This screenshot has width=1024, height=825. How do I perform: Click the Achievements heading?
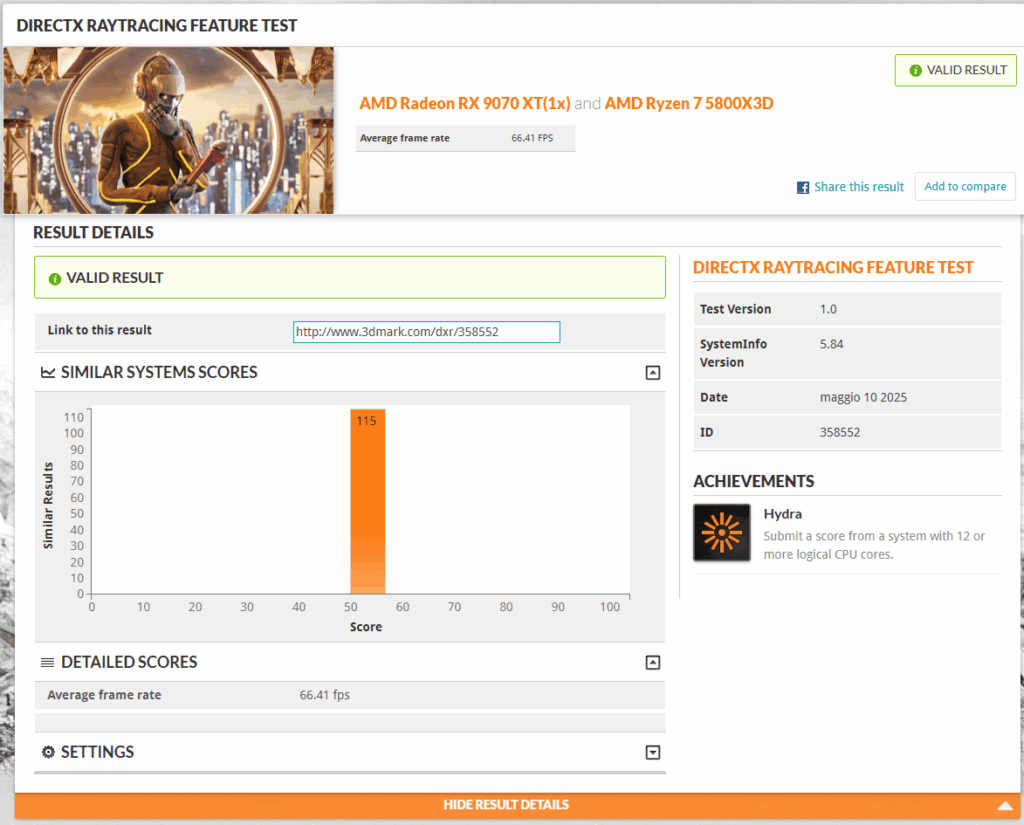754,481
